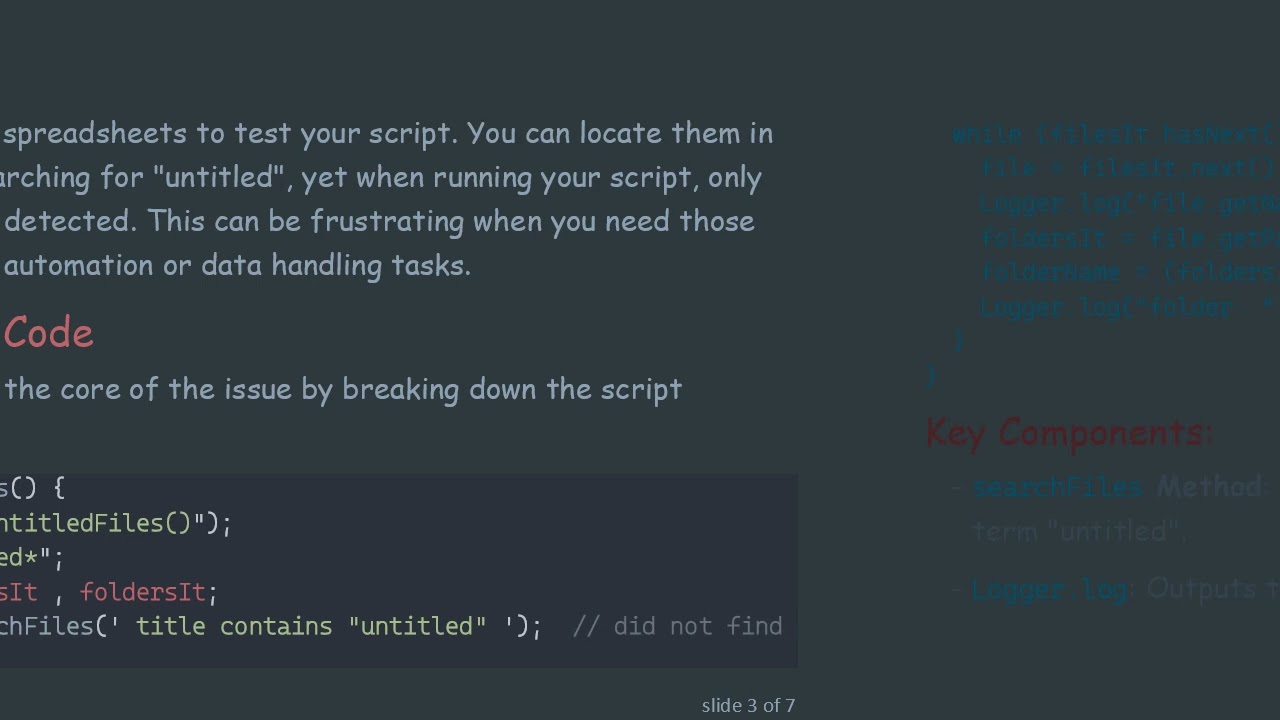The image size is (1280, 720).
Task: Click the 'Key Components:' heading on next slide
Action: [1069, 433]
